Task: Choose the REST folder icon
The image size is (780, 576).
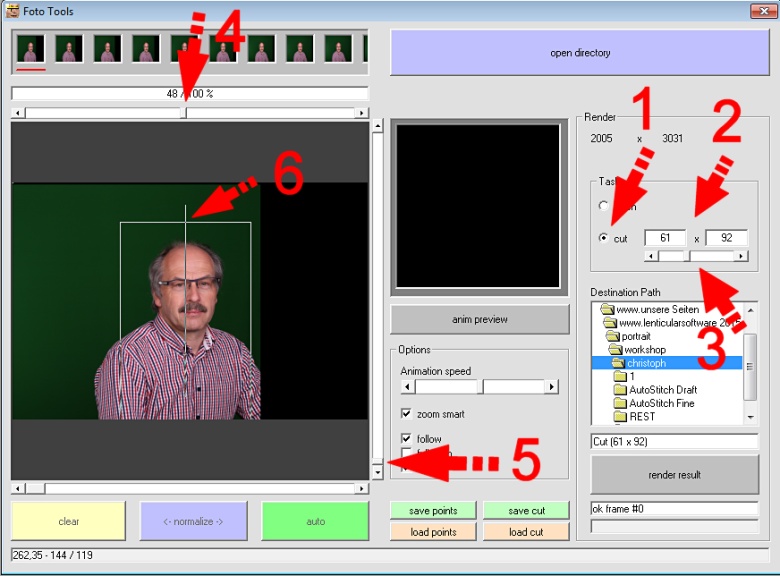Action: pos(620,416)
